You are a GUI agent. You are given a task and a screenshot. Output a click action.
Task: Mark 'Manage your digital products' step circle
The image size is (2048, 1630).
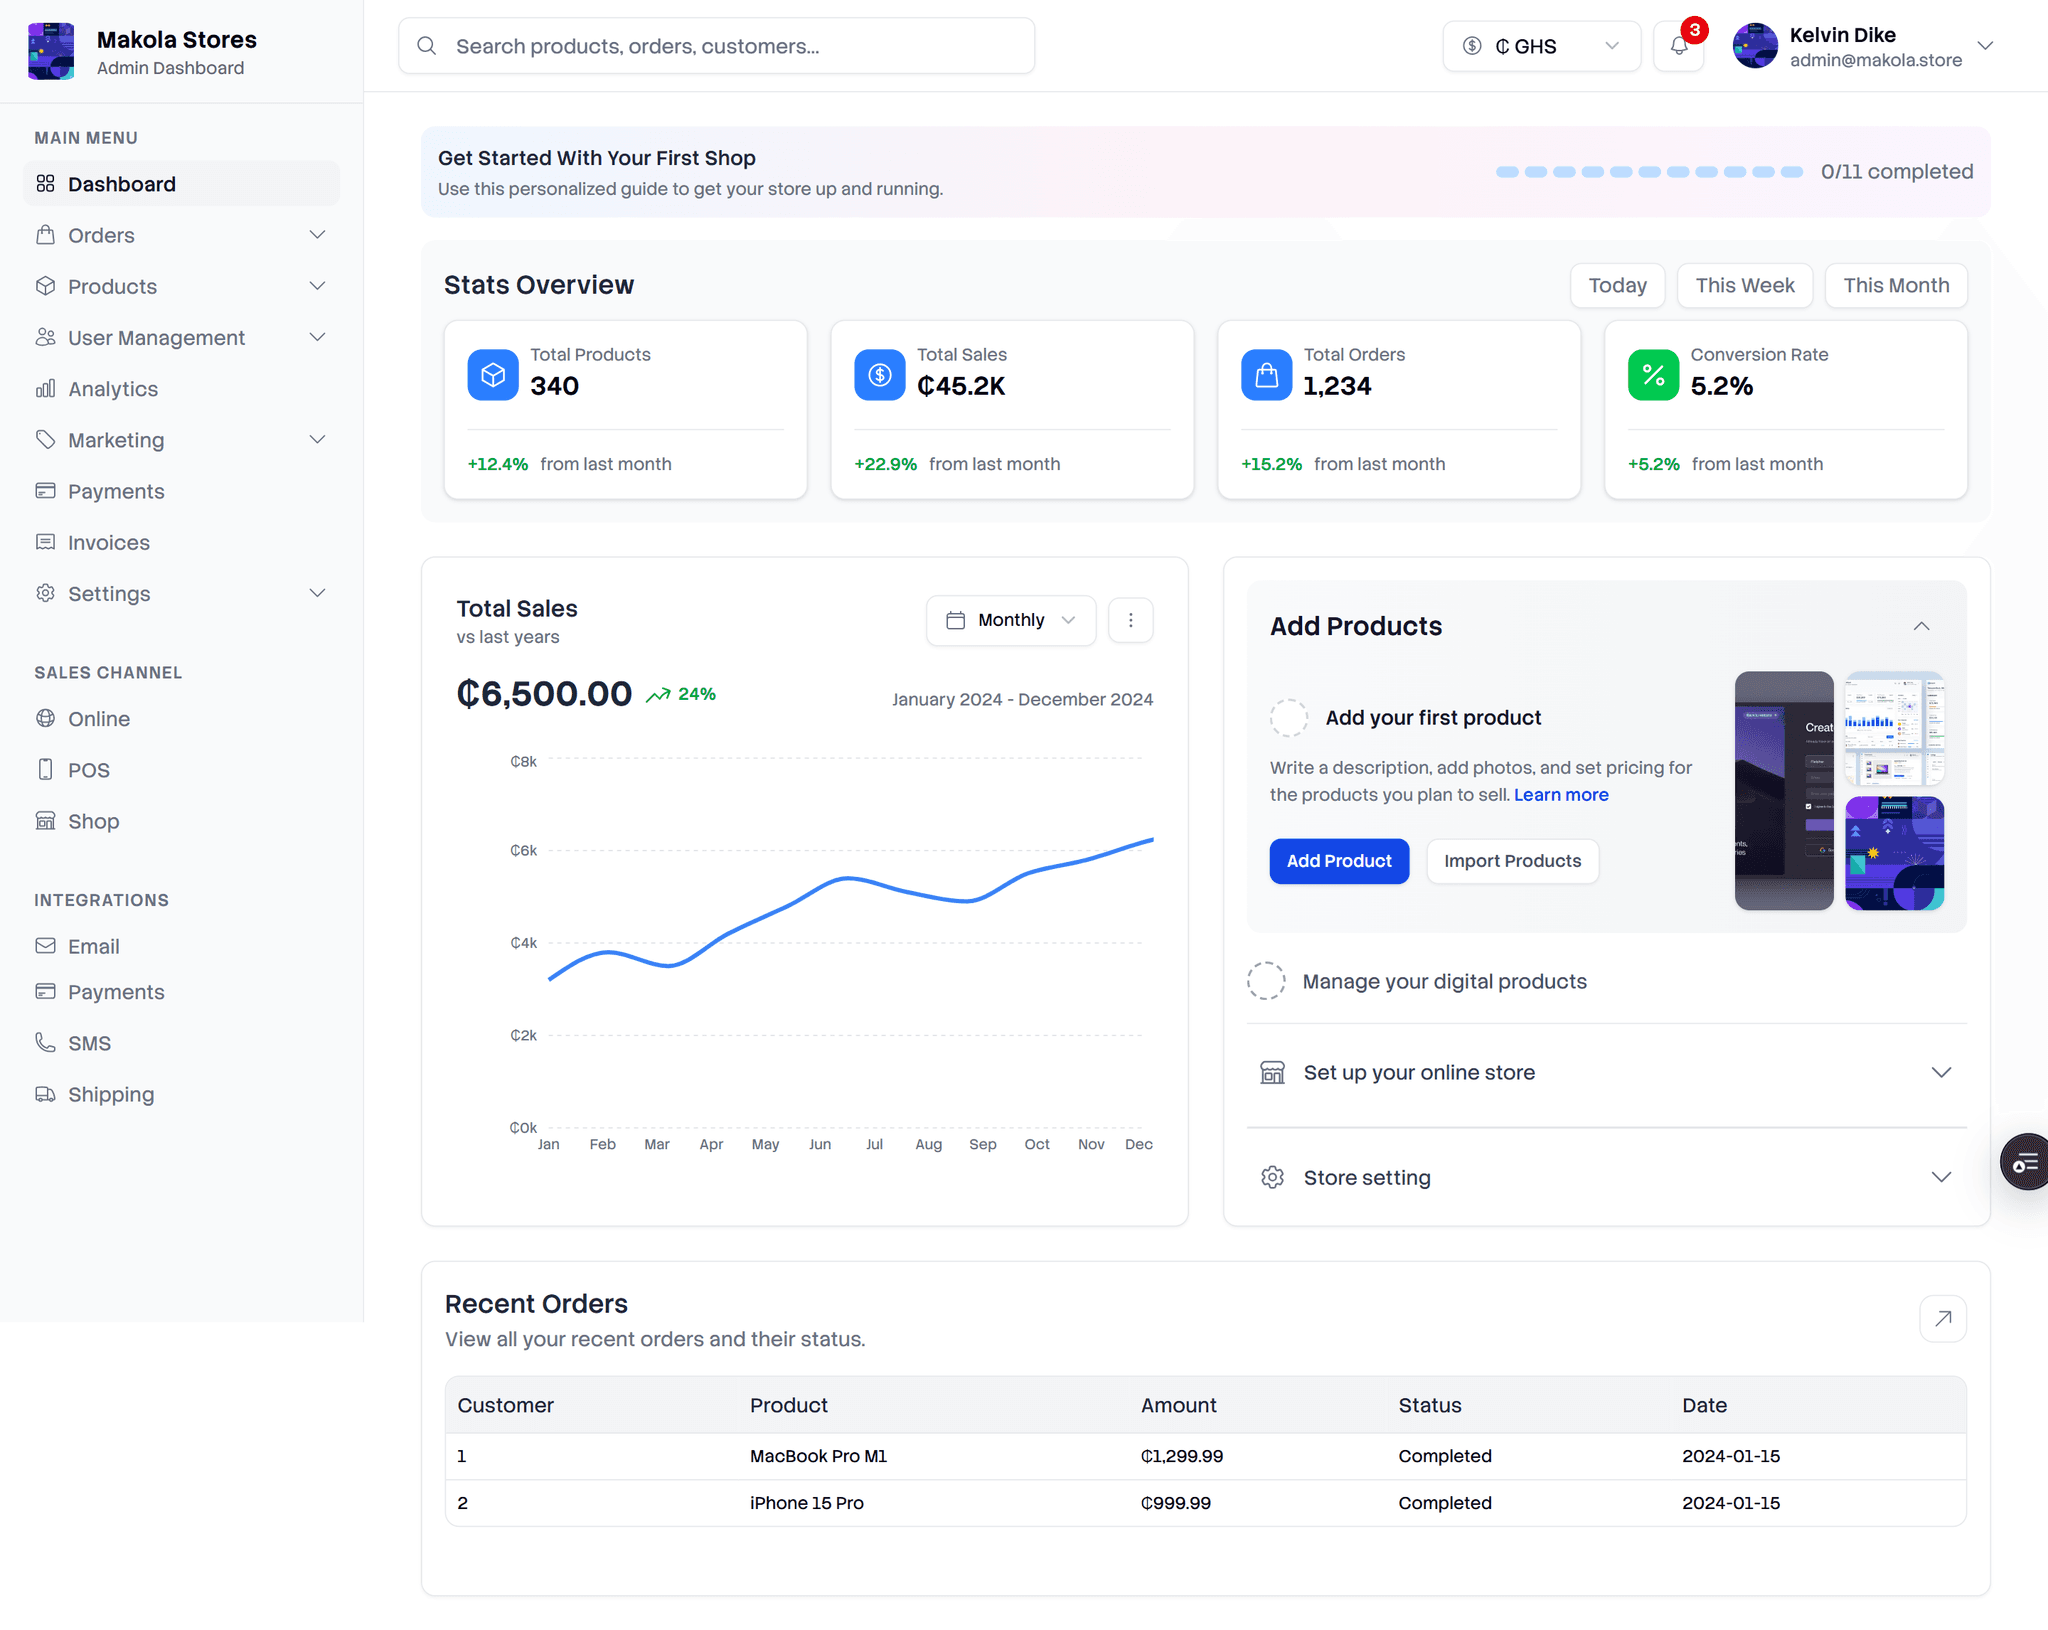click(x=1266, y=981)
